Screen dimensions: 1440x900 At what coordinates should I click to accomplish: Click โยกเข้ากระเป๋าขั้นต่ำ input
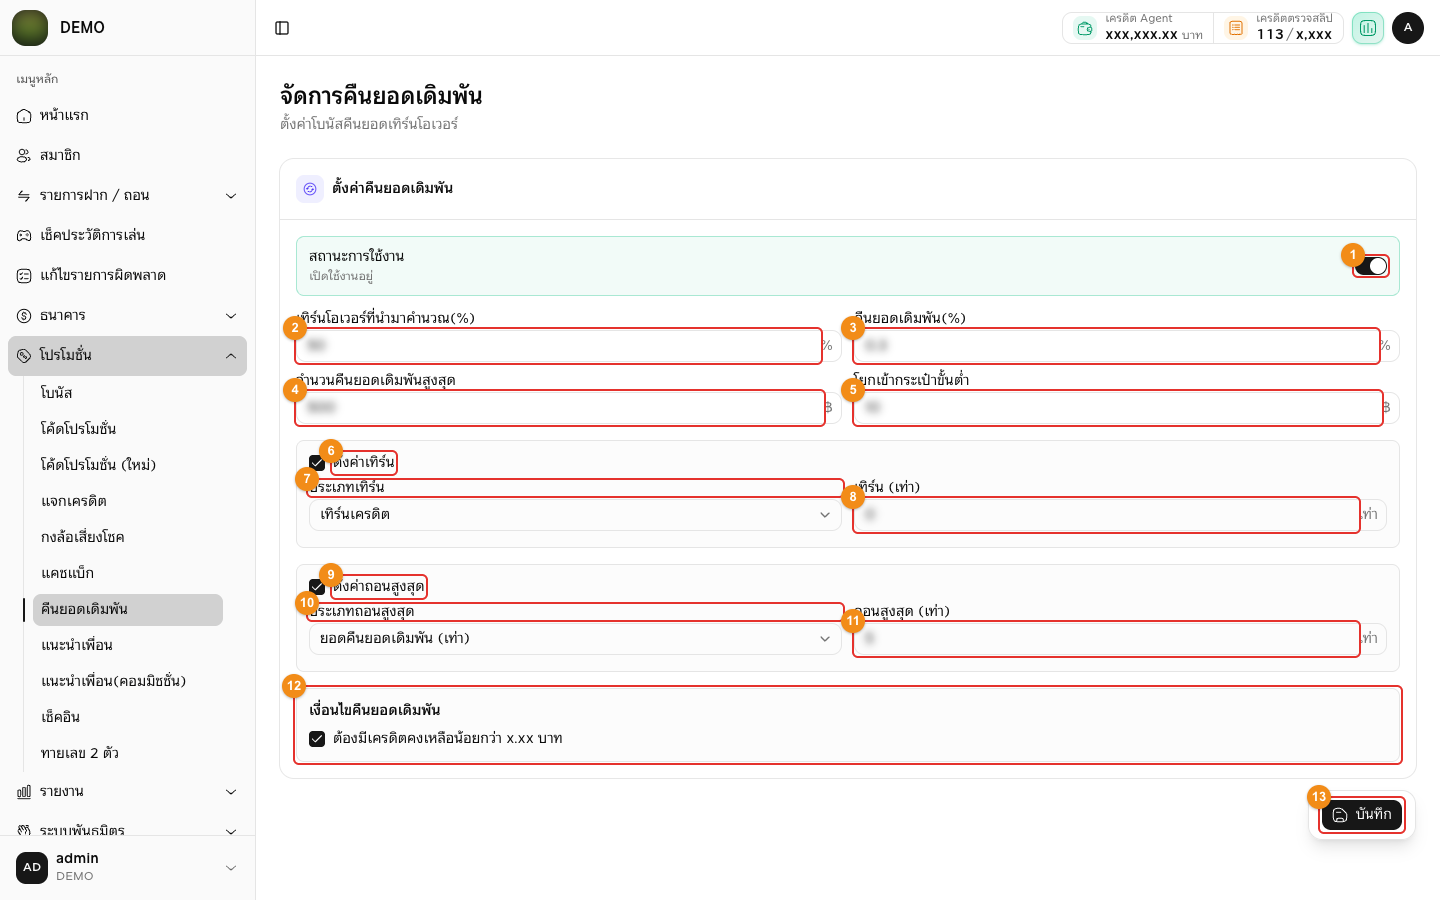(x=1127, y=408)
